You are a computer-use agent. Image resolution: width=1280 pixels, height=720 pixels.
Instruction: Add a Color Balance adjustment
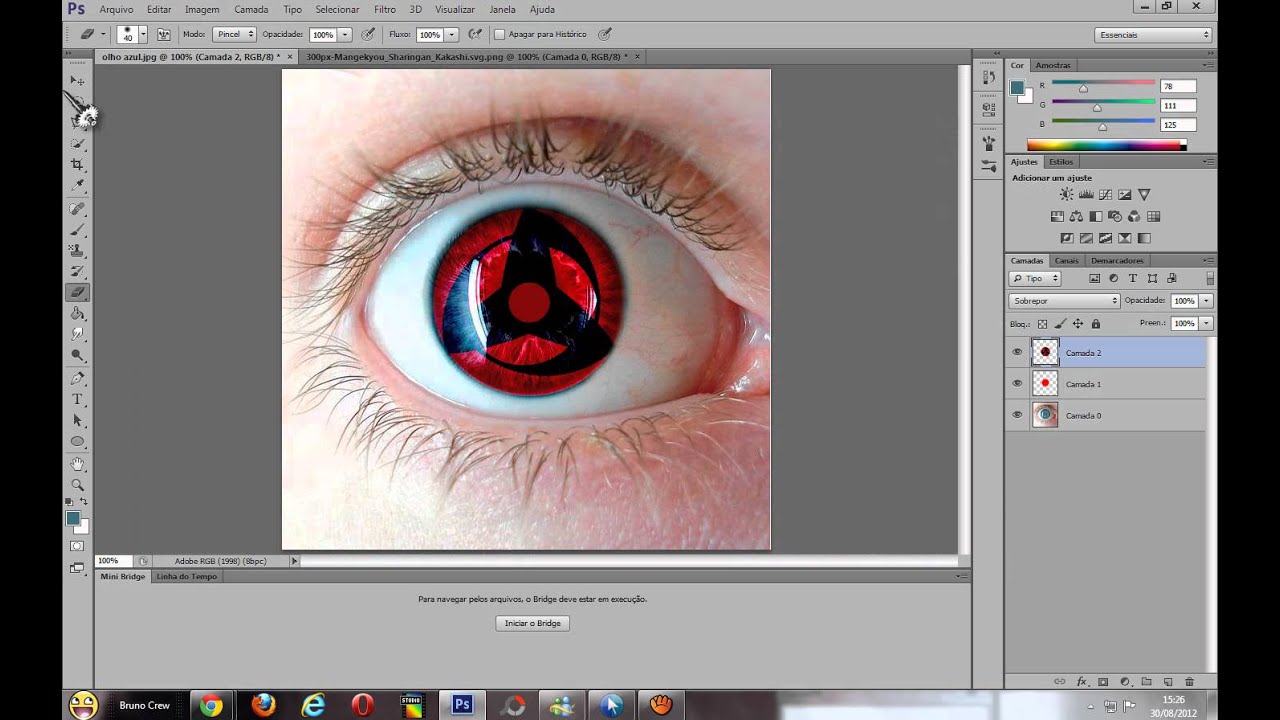pos(1076,216)
